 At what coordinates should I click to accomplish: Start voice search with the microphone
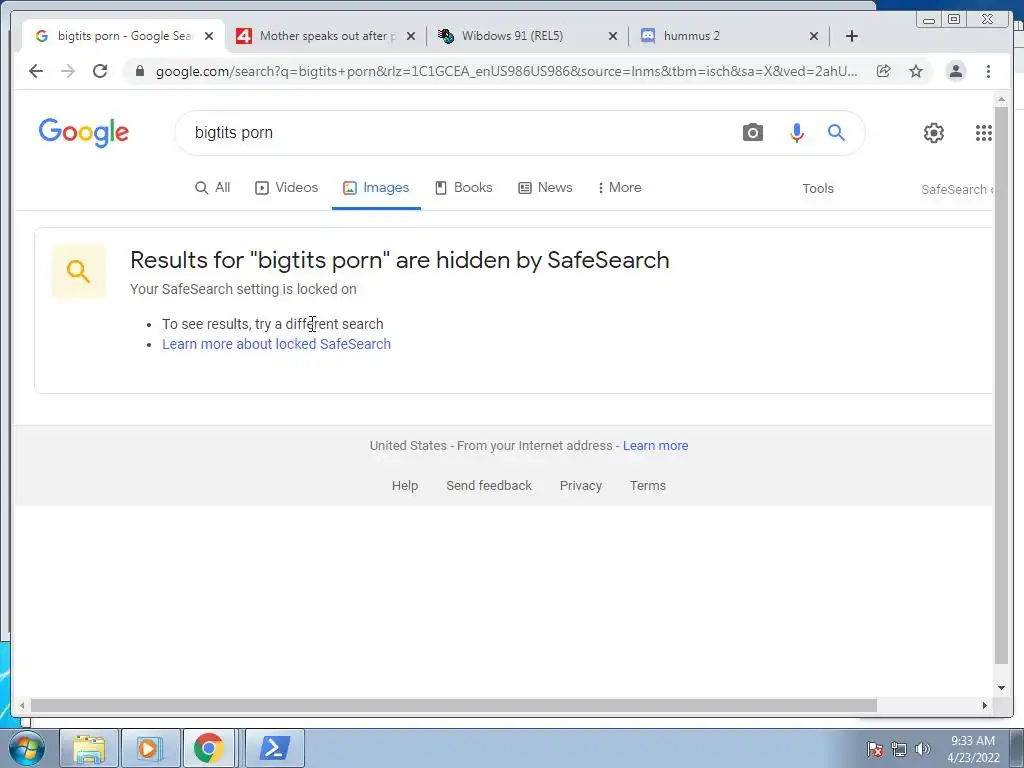click(796, 133)
